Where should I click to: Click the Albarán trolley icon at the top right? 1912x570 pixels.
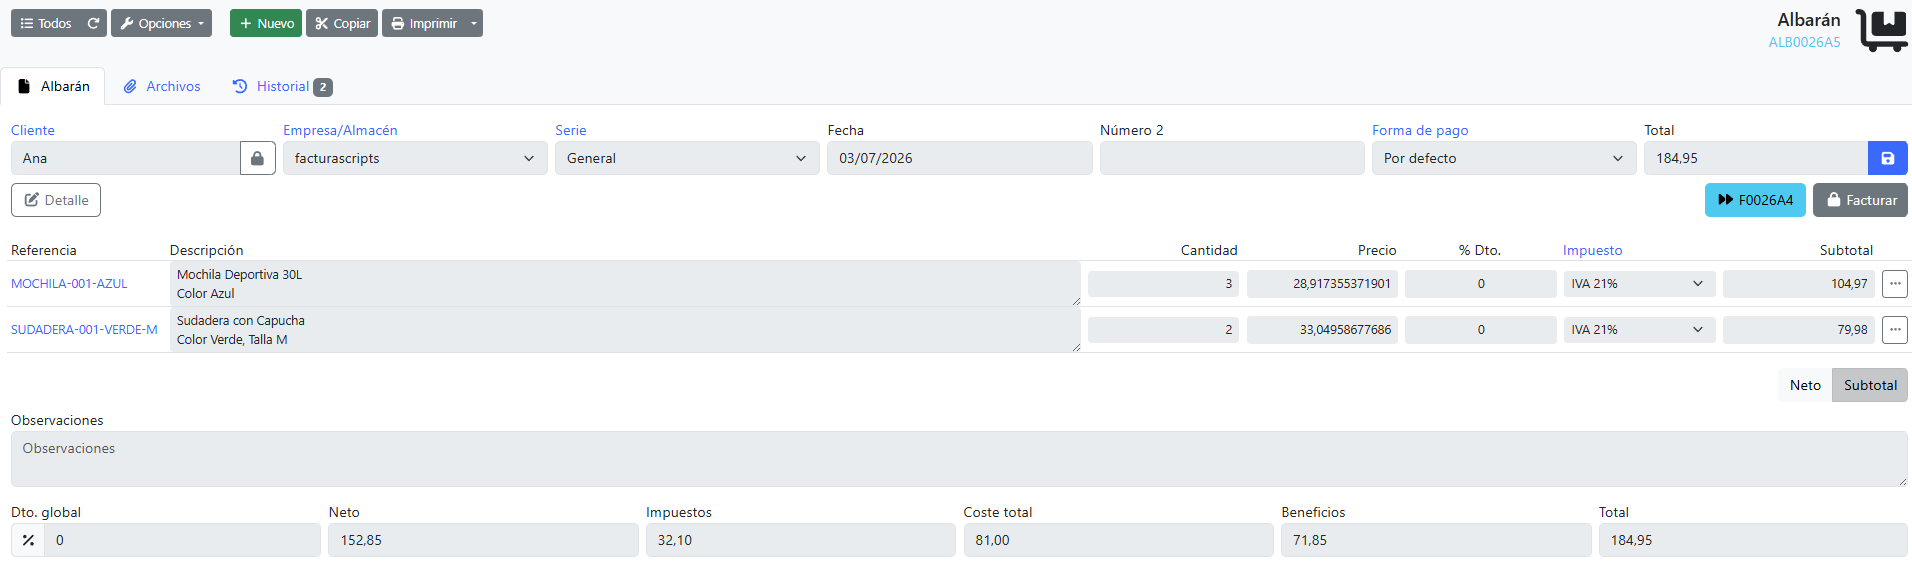click(1881, 30)
